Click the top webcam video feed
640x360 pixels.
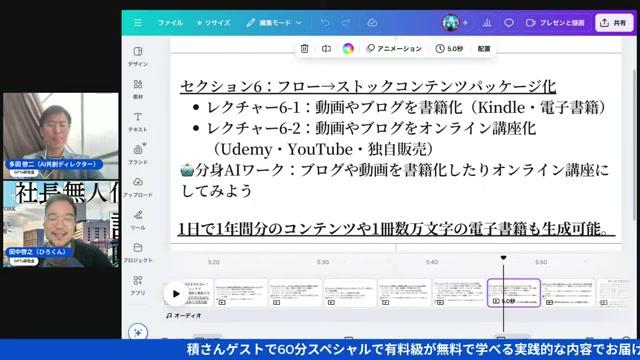click(61, 136)
